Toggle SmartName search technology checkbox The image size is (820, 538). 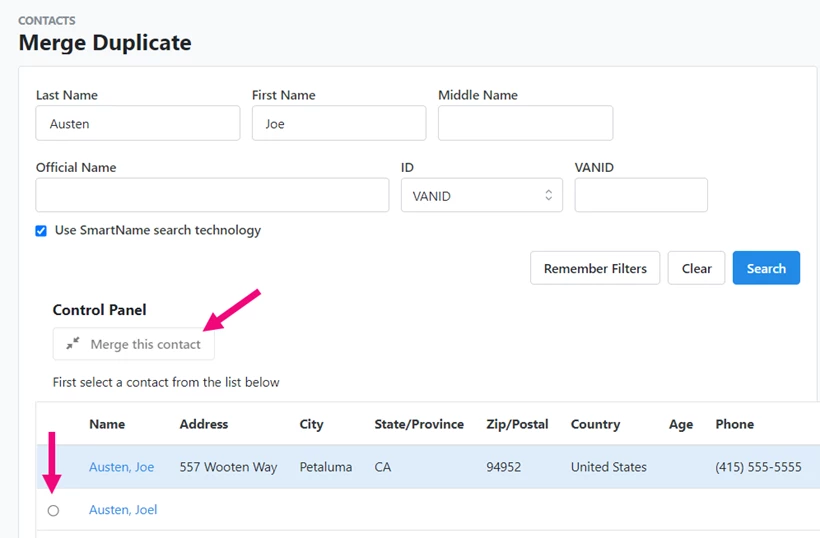[41, 230]
